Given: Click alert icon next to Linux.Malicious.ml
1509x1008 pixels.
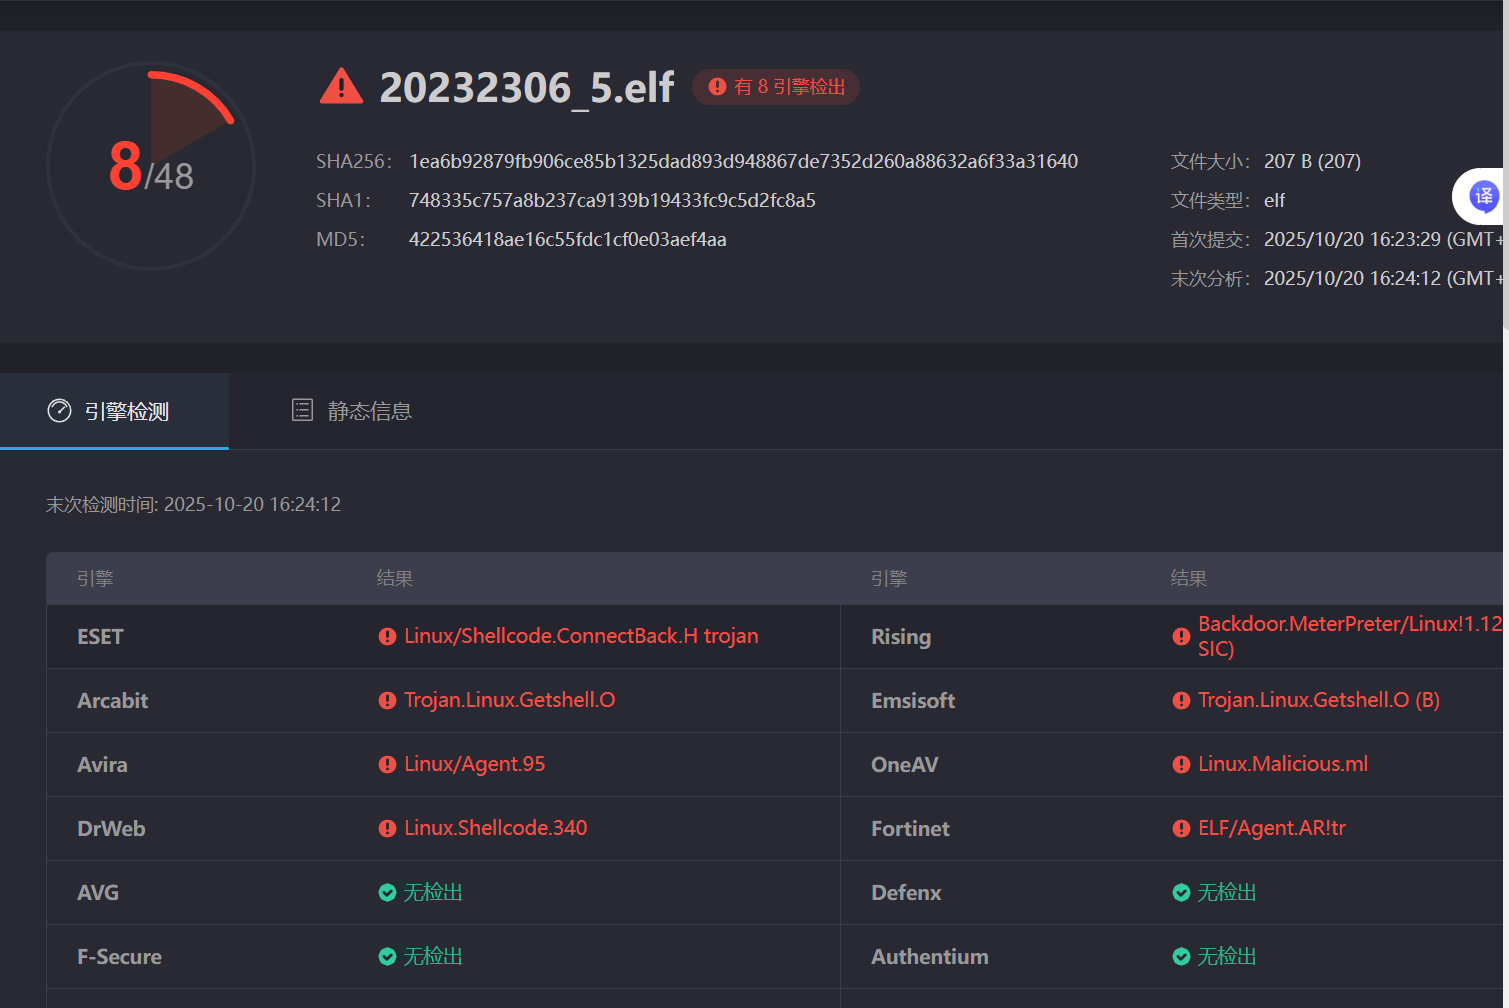Looking at the screenshot, I should [1181, 765].
